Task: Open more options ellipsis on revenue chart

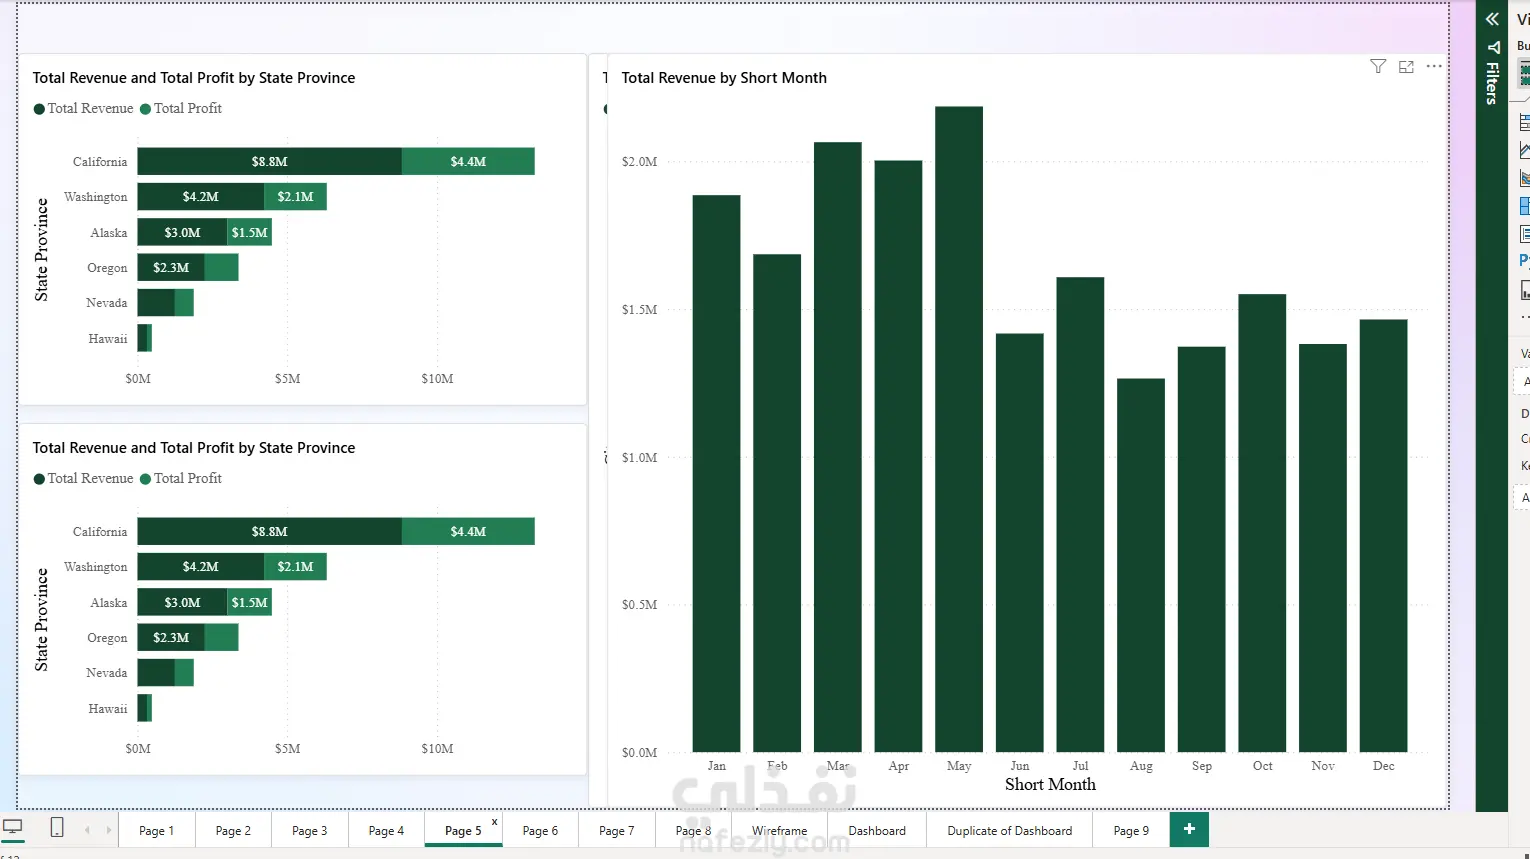Action: point(1434,66)
